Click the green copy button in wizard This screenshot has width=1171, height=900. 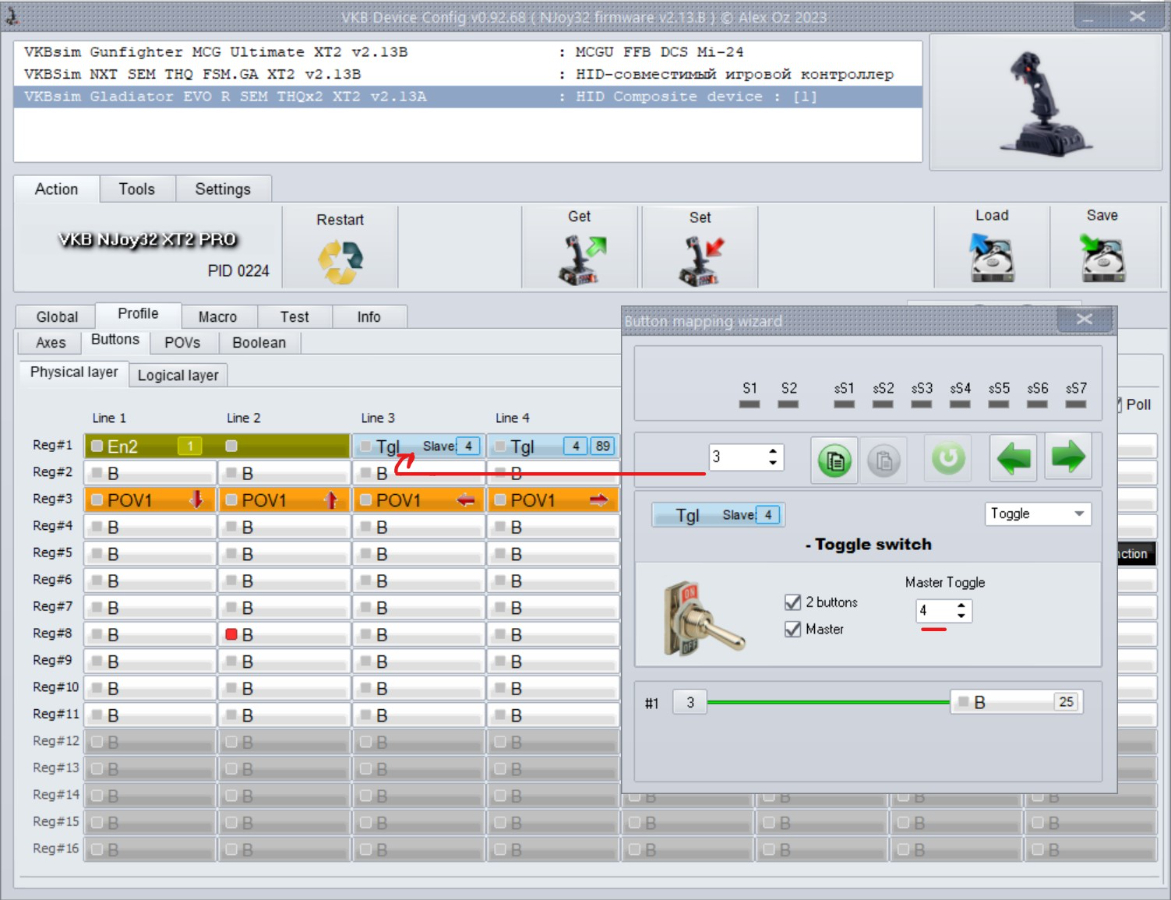coord(833,458)
